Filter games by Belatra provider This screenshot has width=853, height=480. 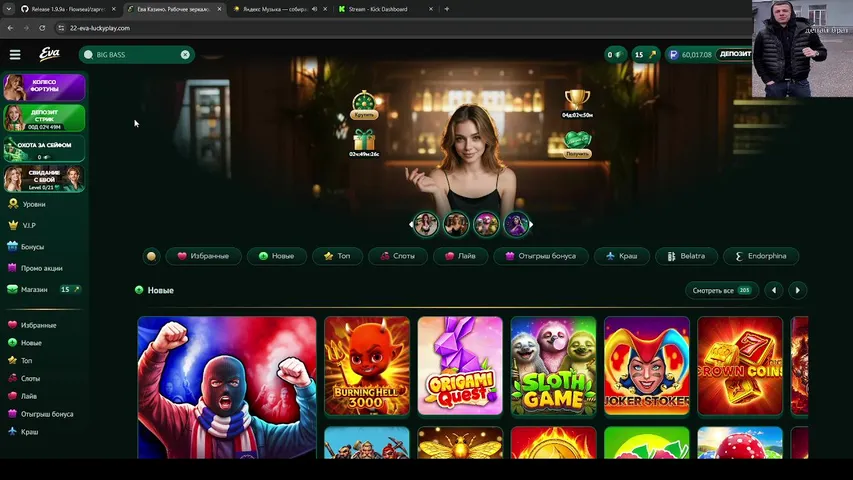coord(686,256)
